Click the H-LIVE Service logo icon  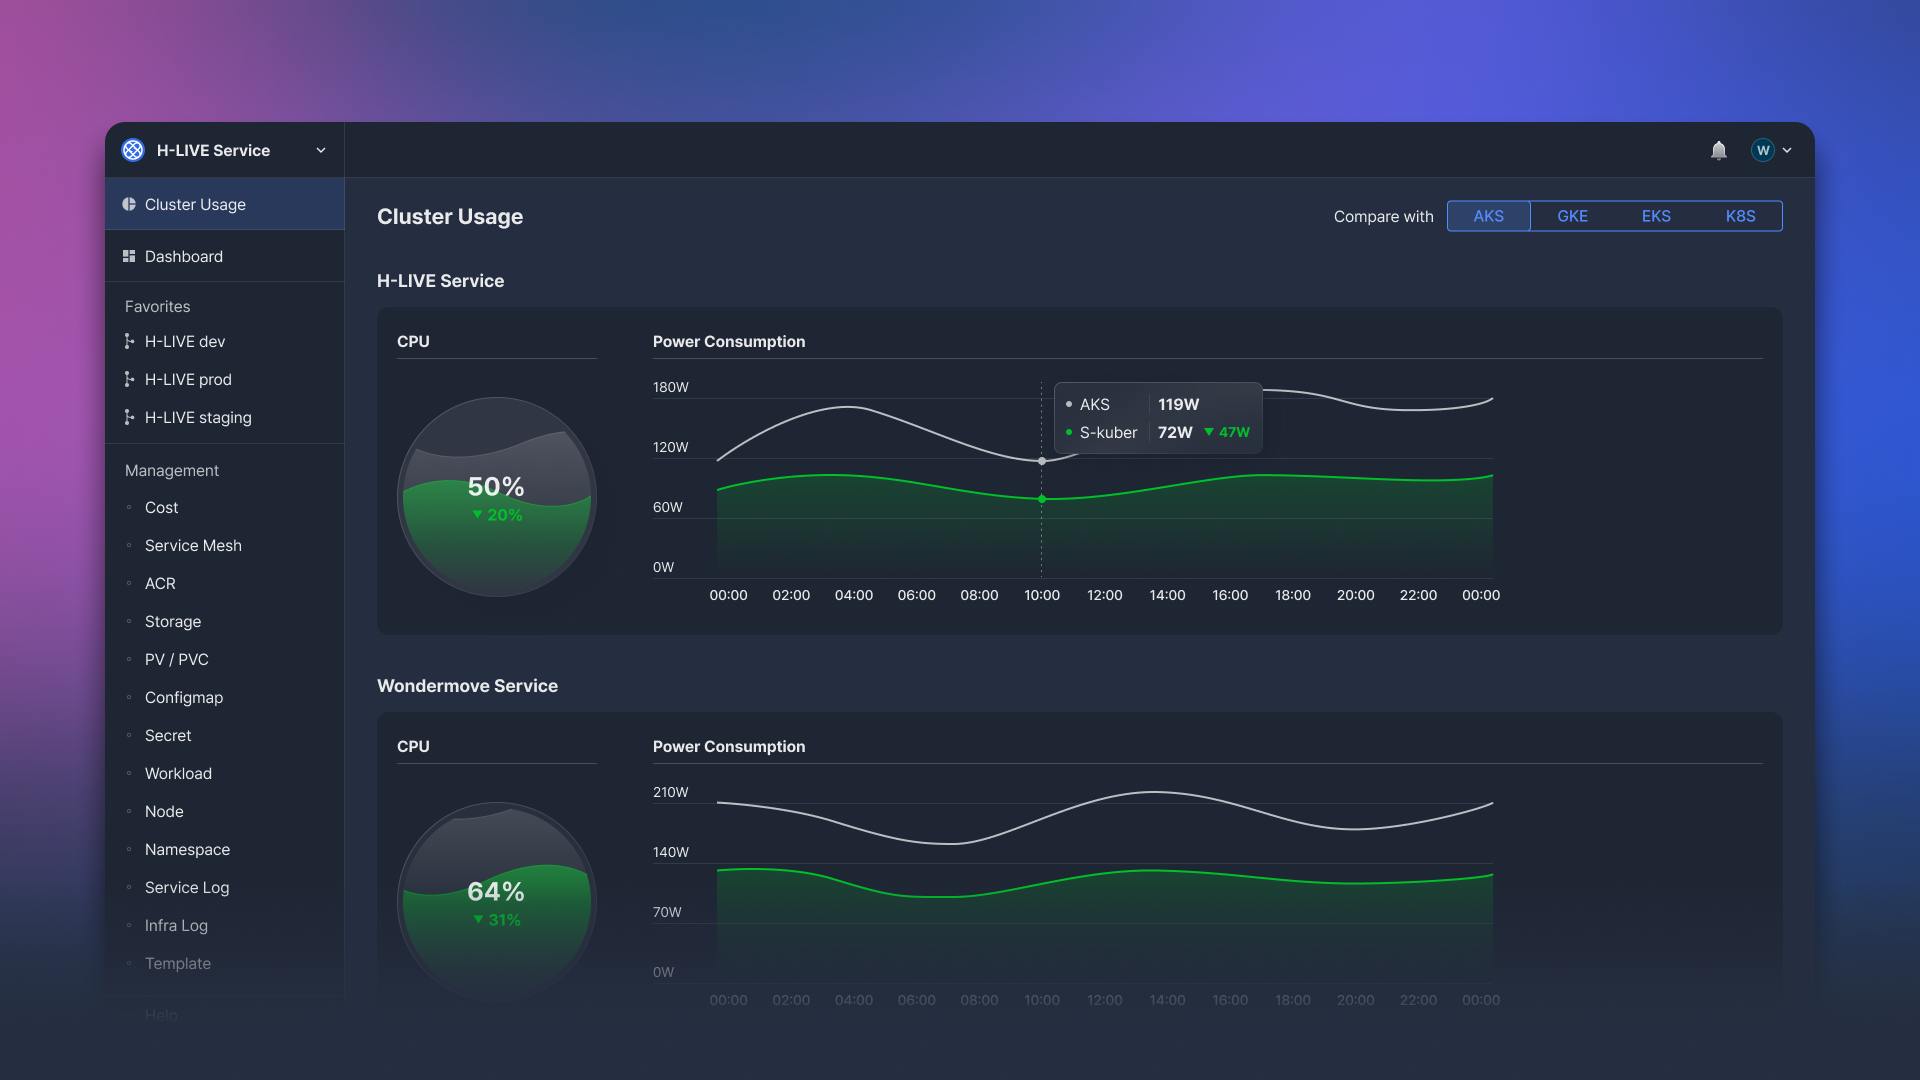pos(133,150)
